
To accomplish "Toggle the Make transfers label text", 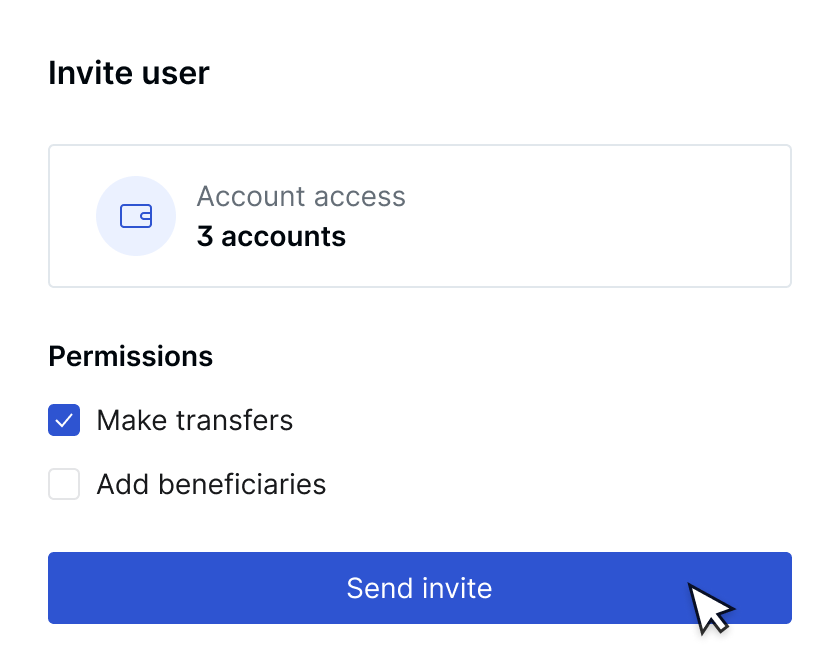I will coord(194,420).
